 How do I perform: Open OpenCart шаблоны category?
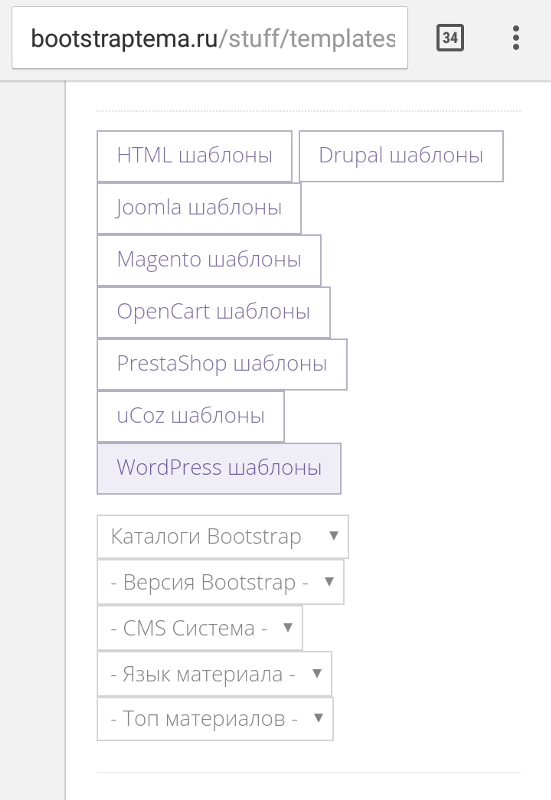(x=214, y=312)
